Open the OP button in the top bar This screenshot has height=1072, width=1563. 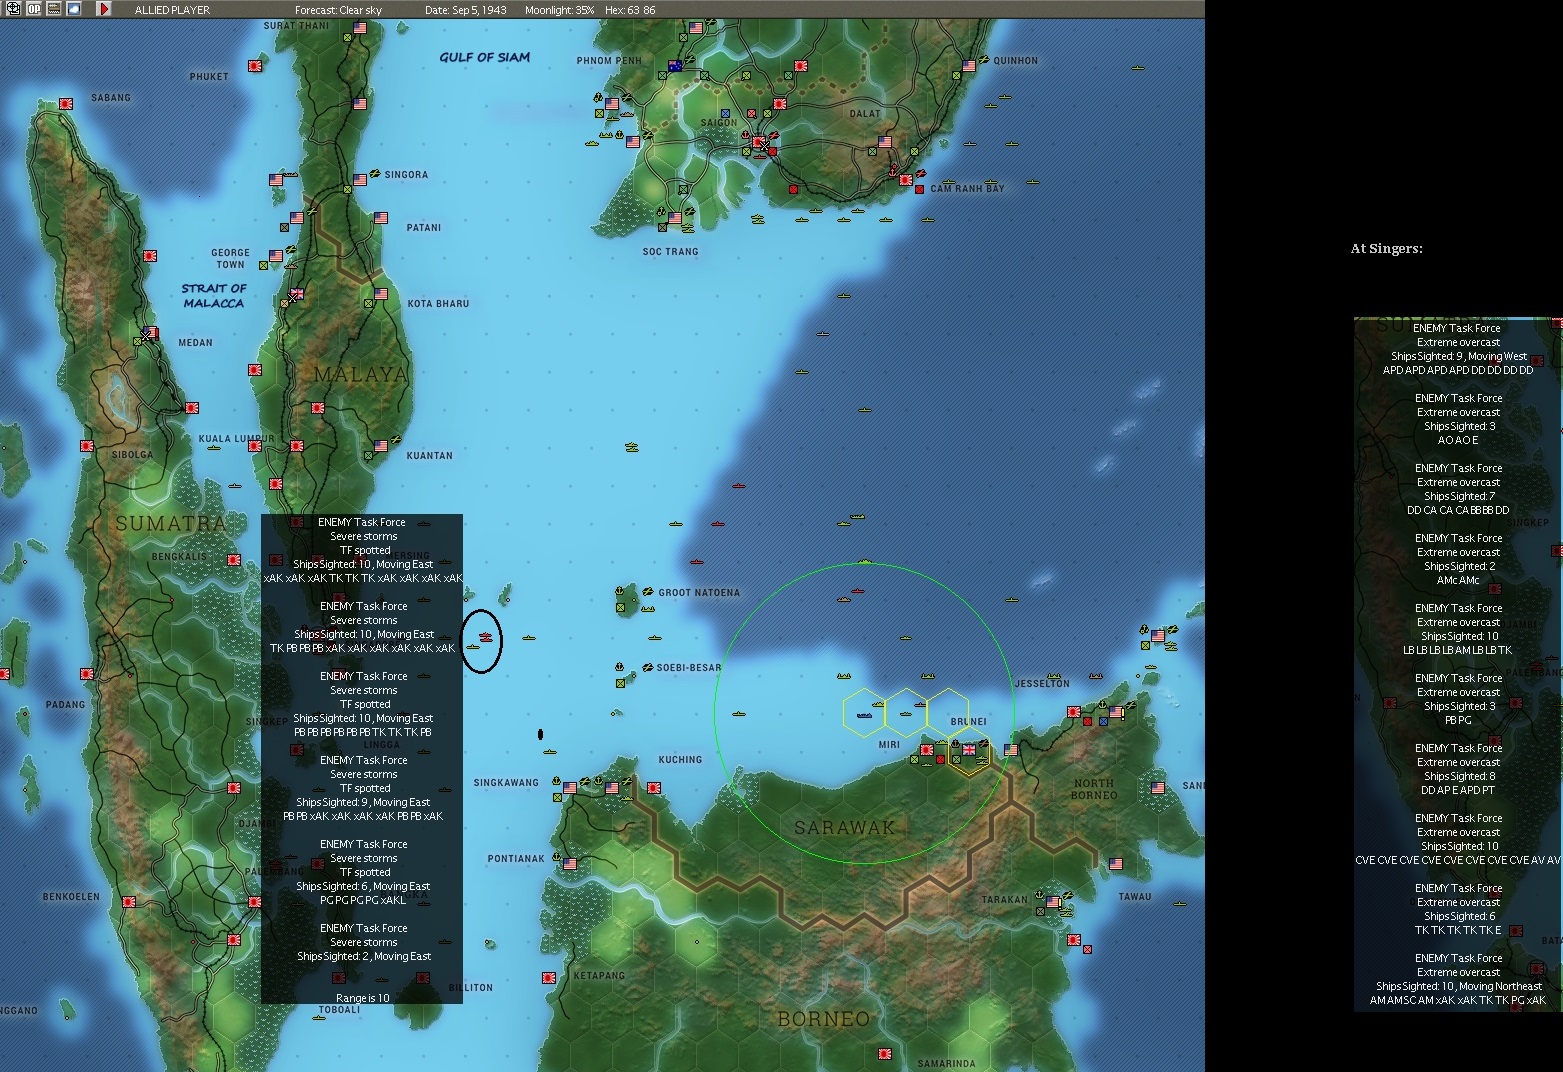34,9
